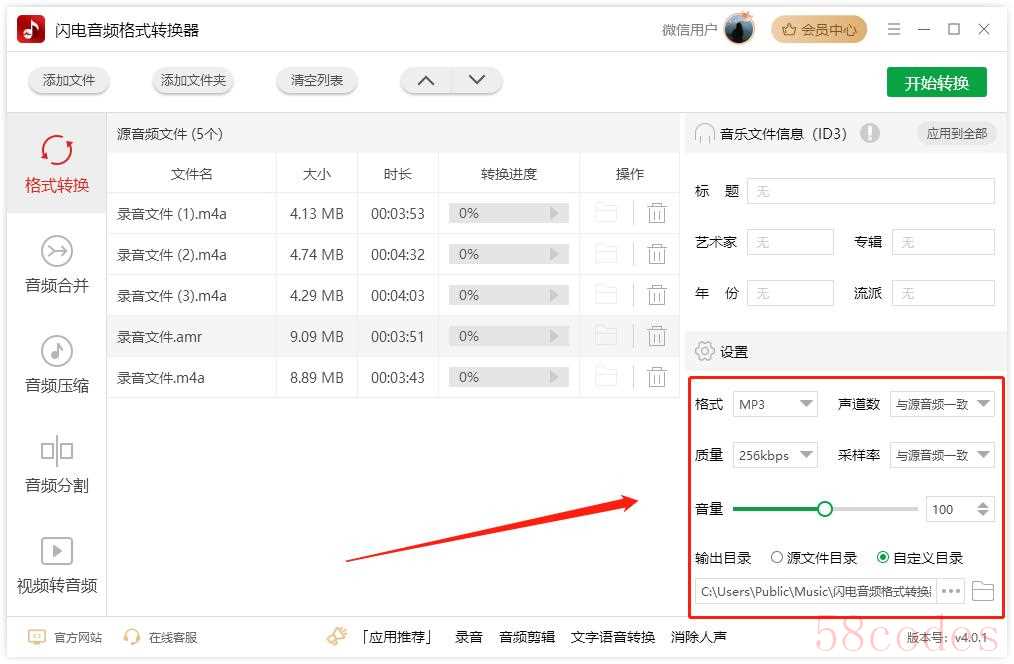This screenshot has width=1014, height=664.
Task: Open the 音频分割 section
Action: point(57,465)
